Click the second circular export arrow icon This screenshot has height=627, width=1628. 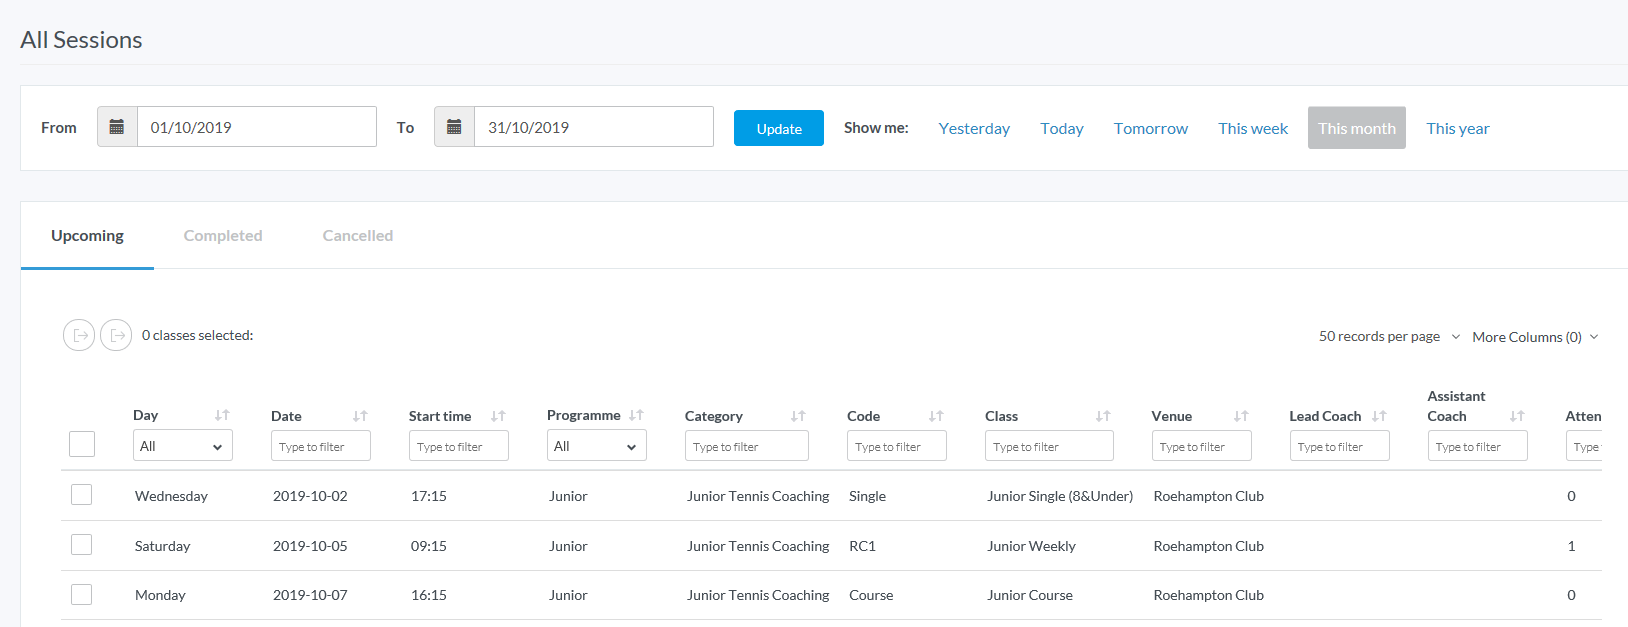click(116, 335)
